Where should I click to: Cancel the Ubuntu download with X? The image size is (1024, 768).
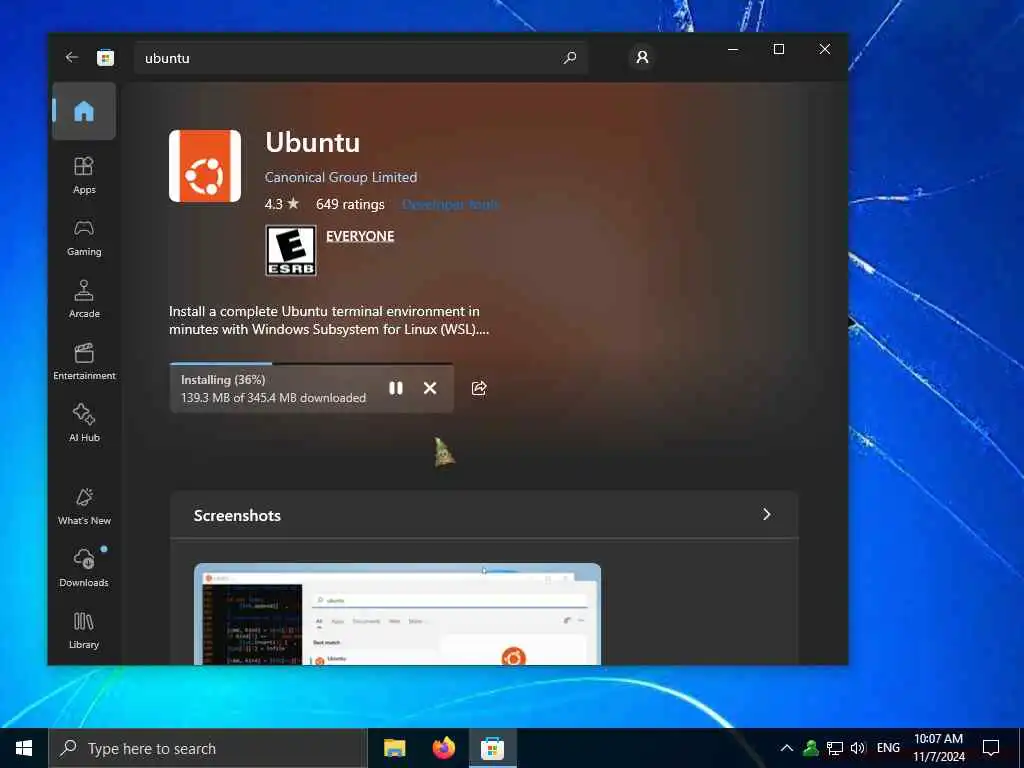tap(430, 388)
